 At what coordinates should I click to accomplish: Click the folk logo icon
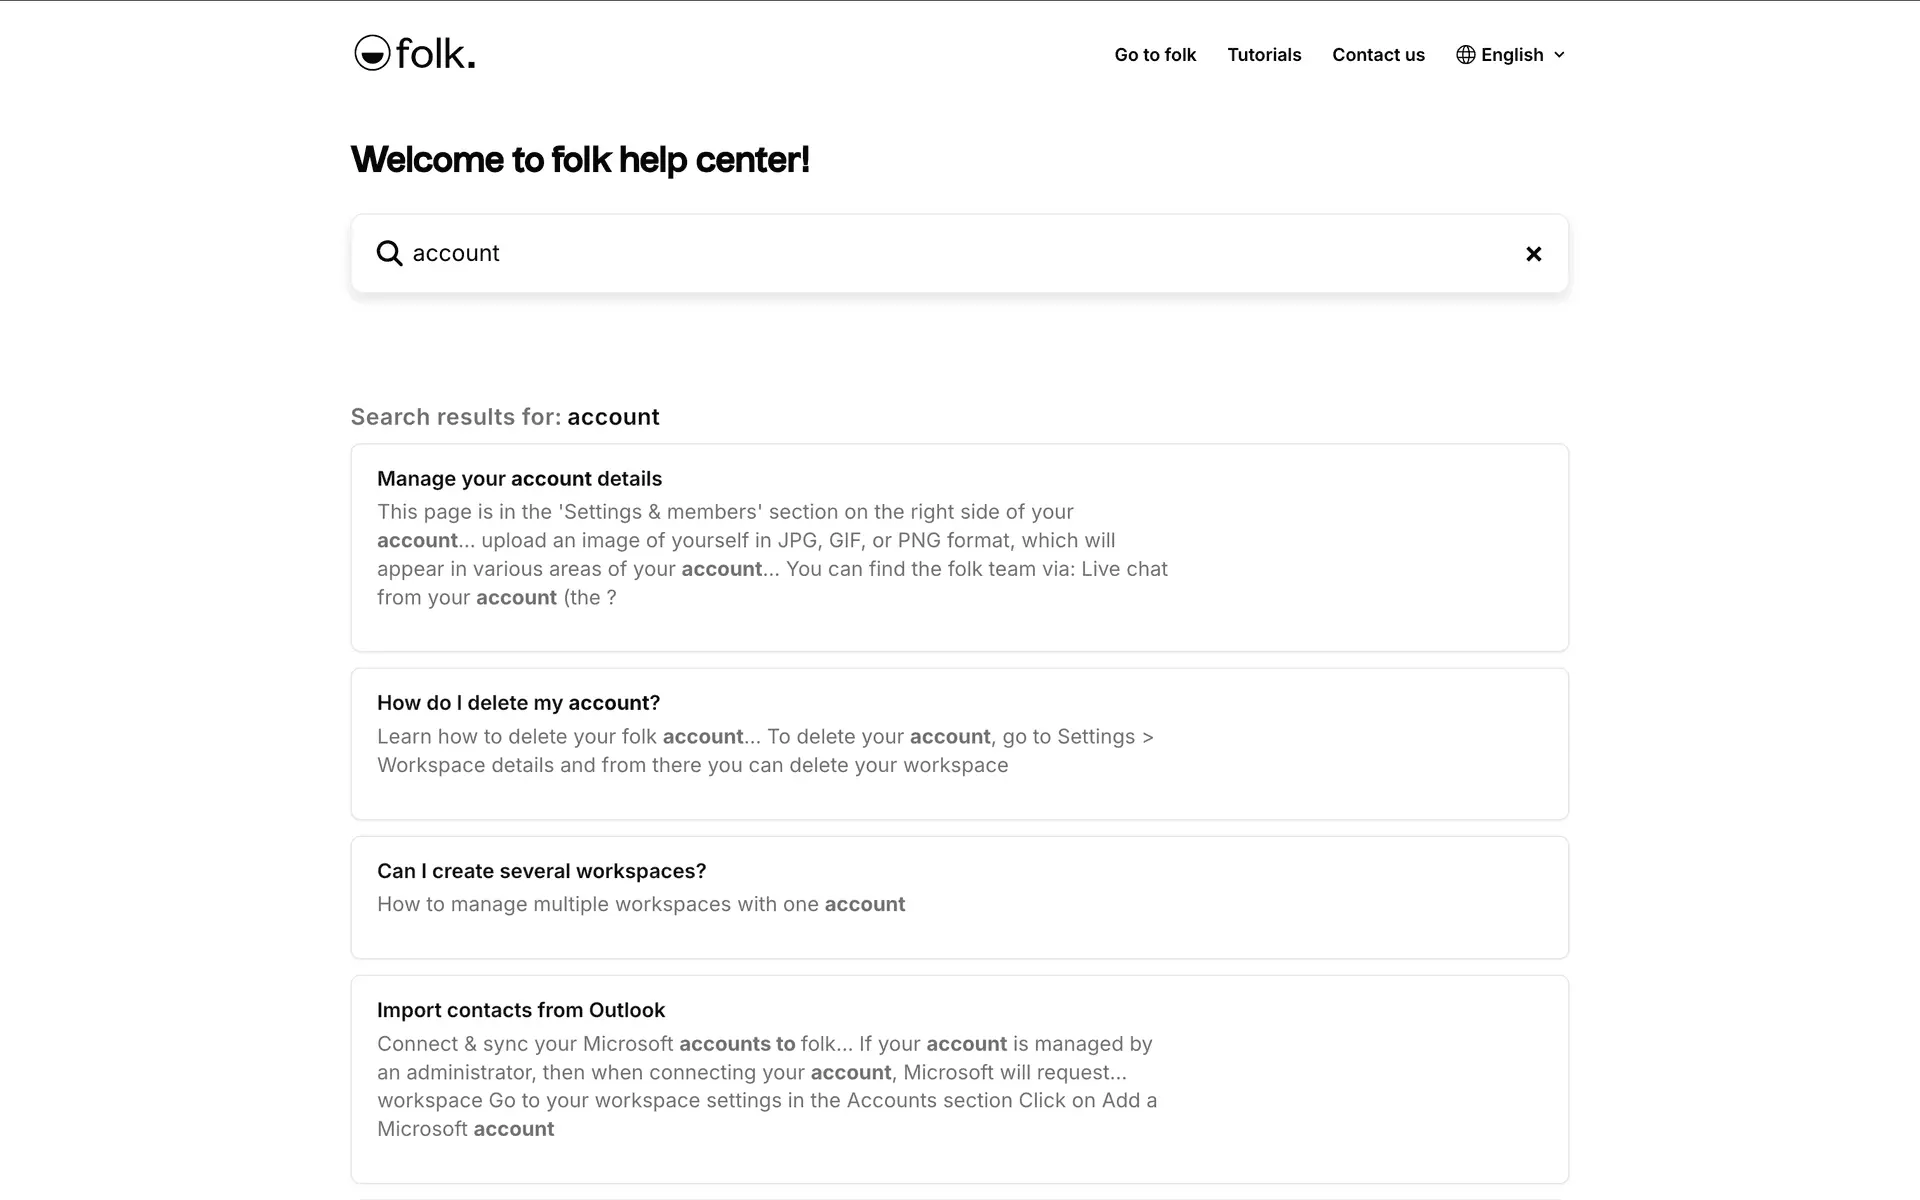tap(372, 53)
